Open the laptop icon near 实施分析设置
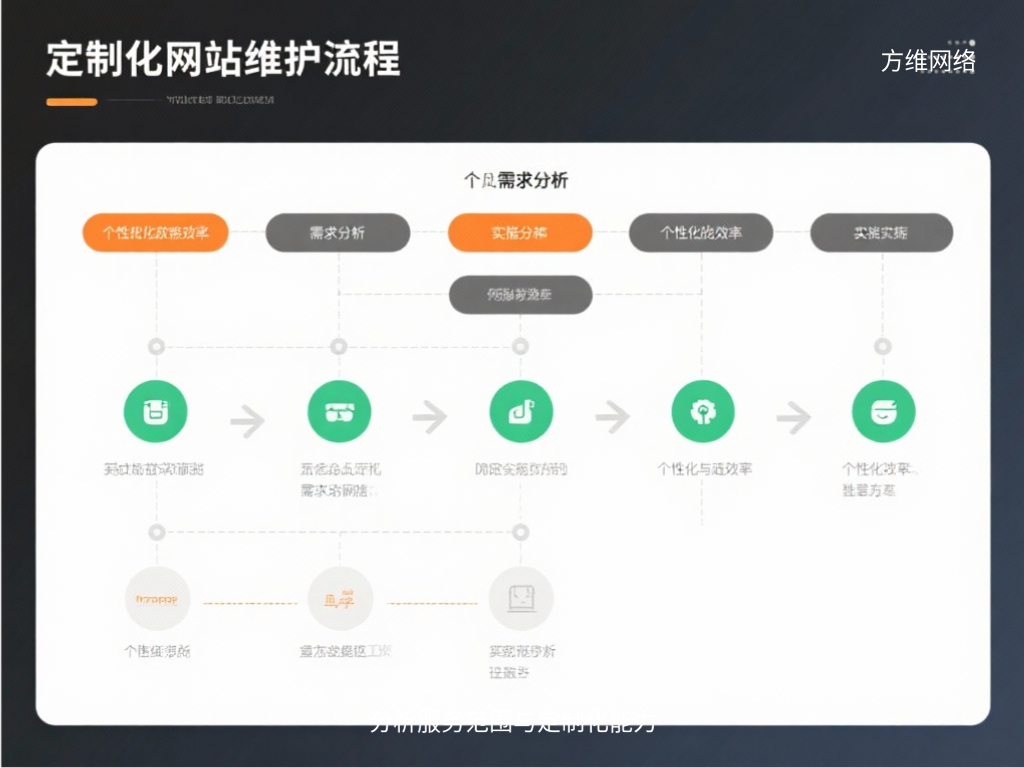The width and height of the screenshot is (1024, 768). coord(521,598)
